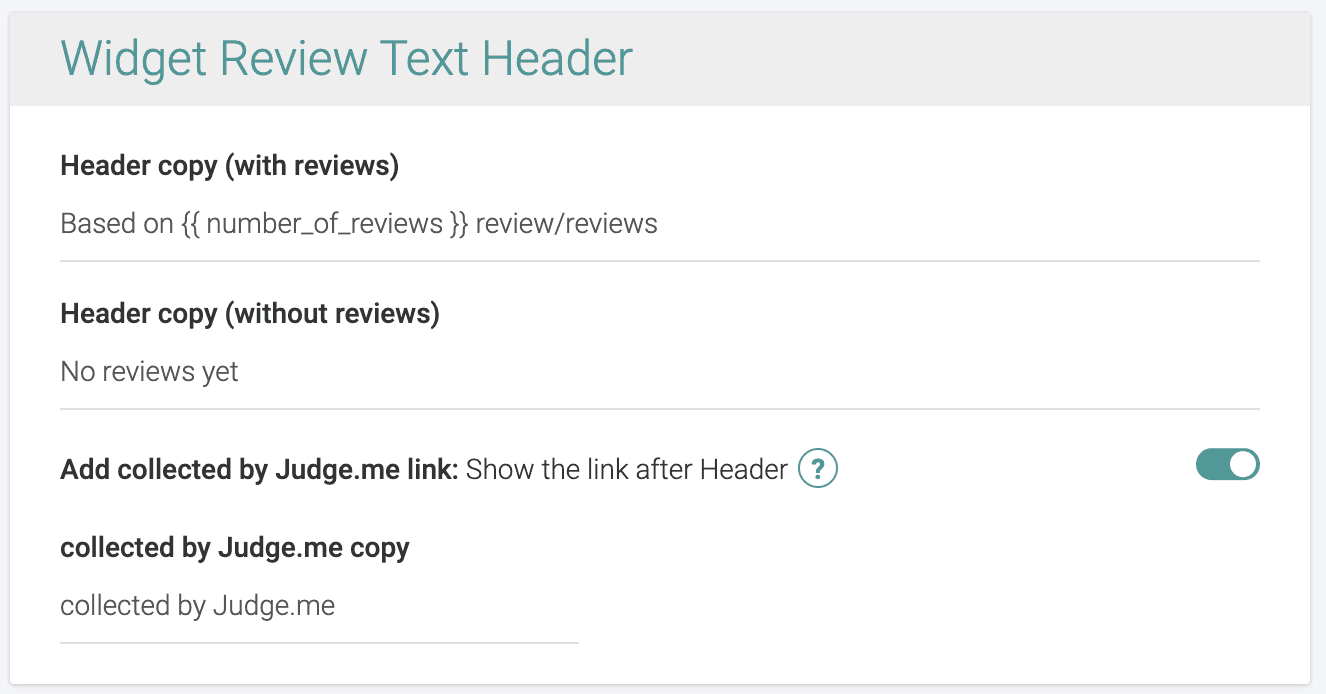Click the underline below the Judge.me copy field
Viewport: 1326px width, 694px height.
(x=319, y=642)
